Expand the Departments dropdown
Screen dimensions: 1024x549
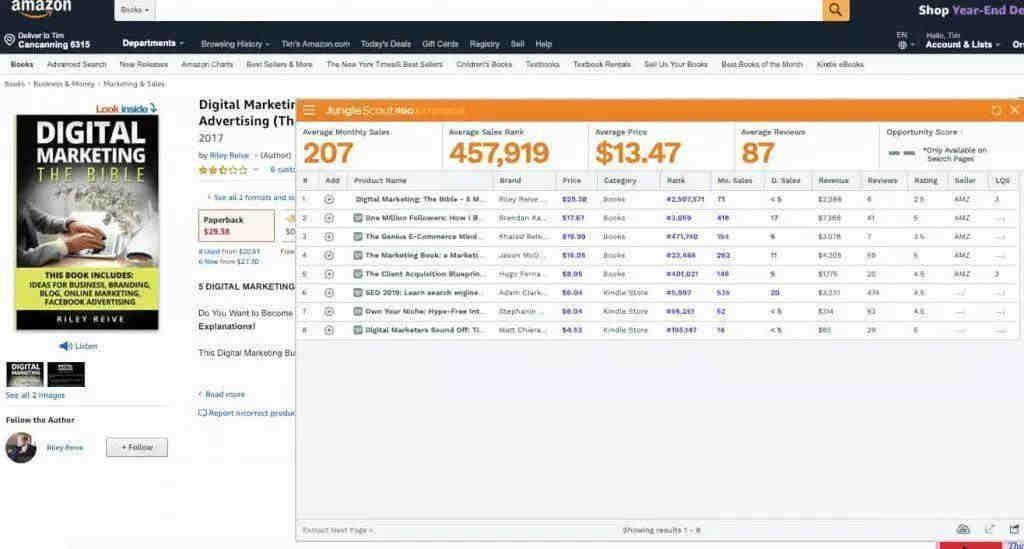coord(153,43)
